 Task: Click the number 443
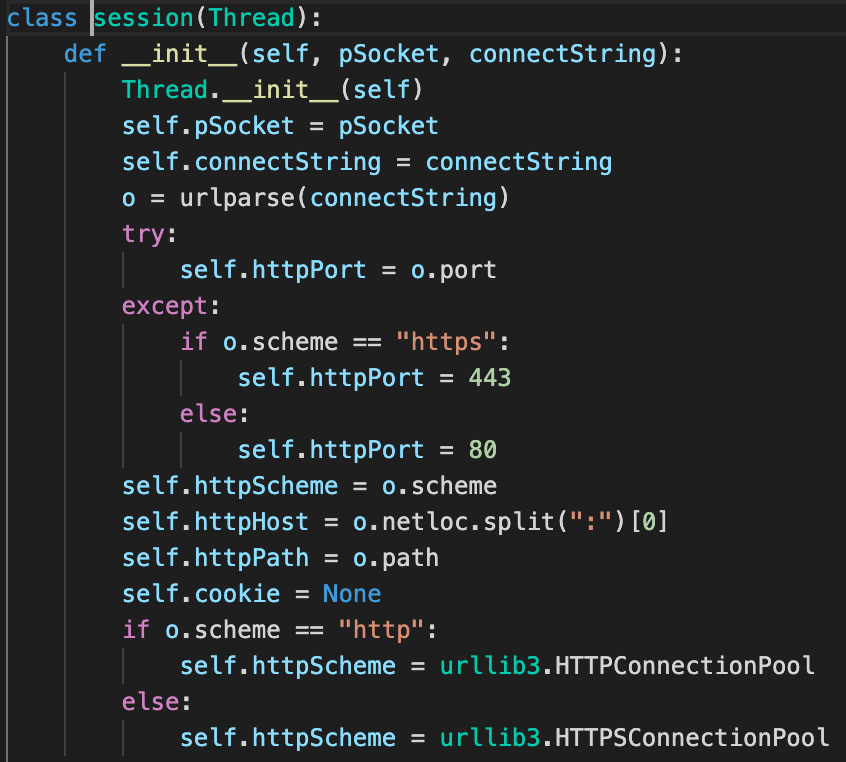click(490, 378)
